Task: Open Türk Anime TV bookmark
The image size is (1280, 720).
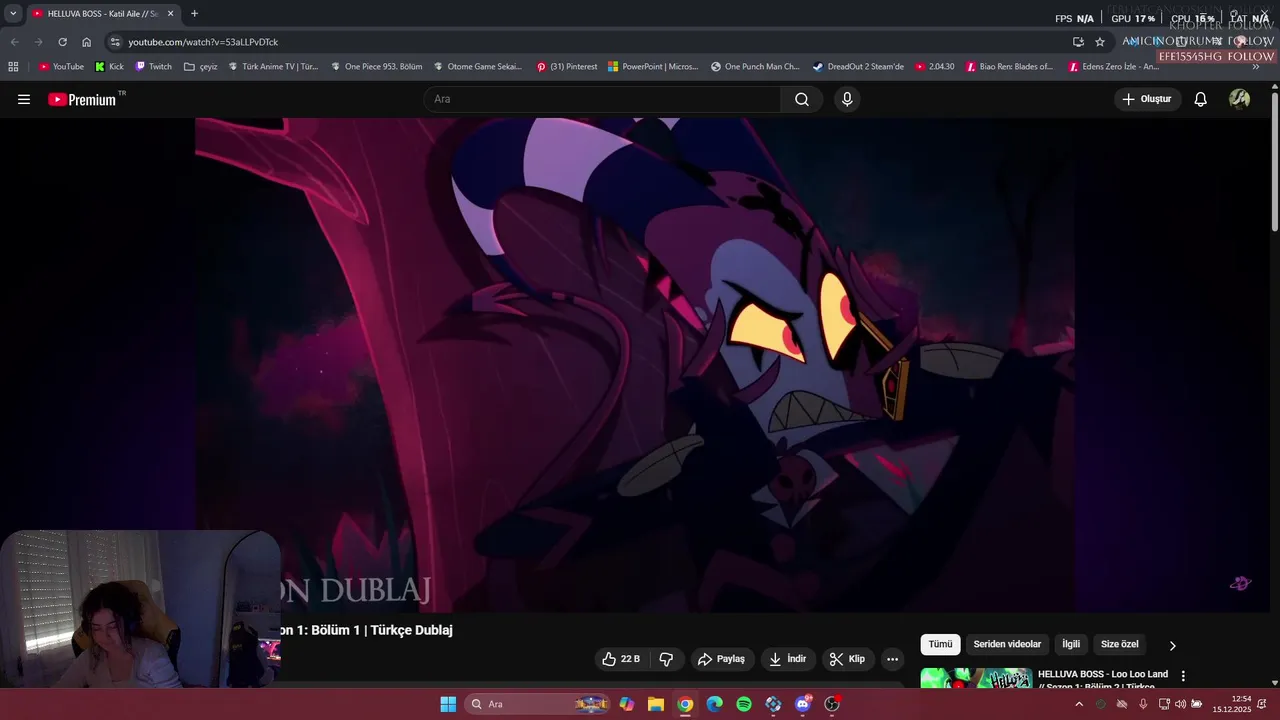Action: click(x=273, y=67)
